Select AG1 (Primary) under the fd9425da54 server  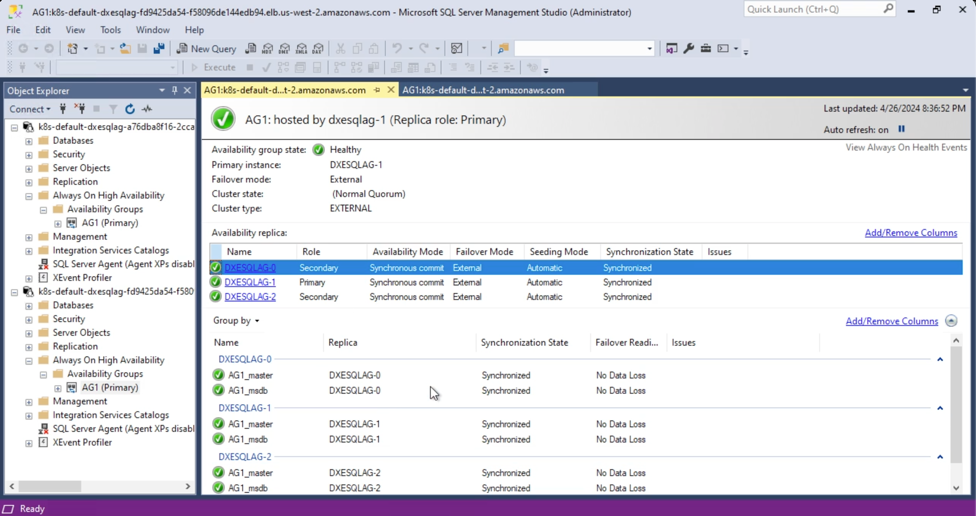tap(110, 387)
